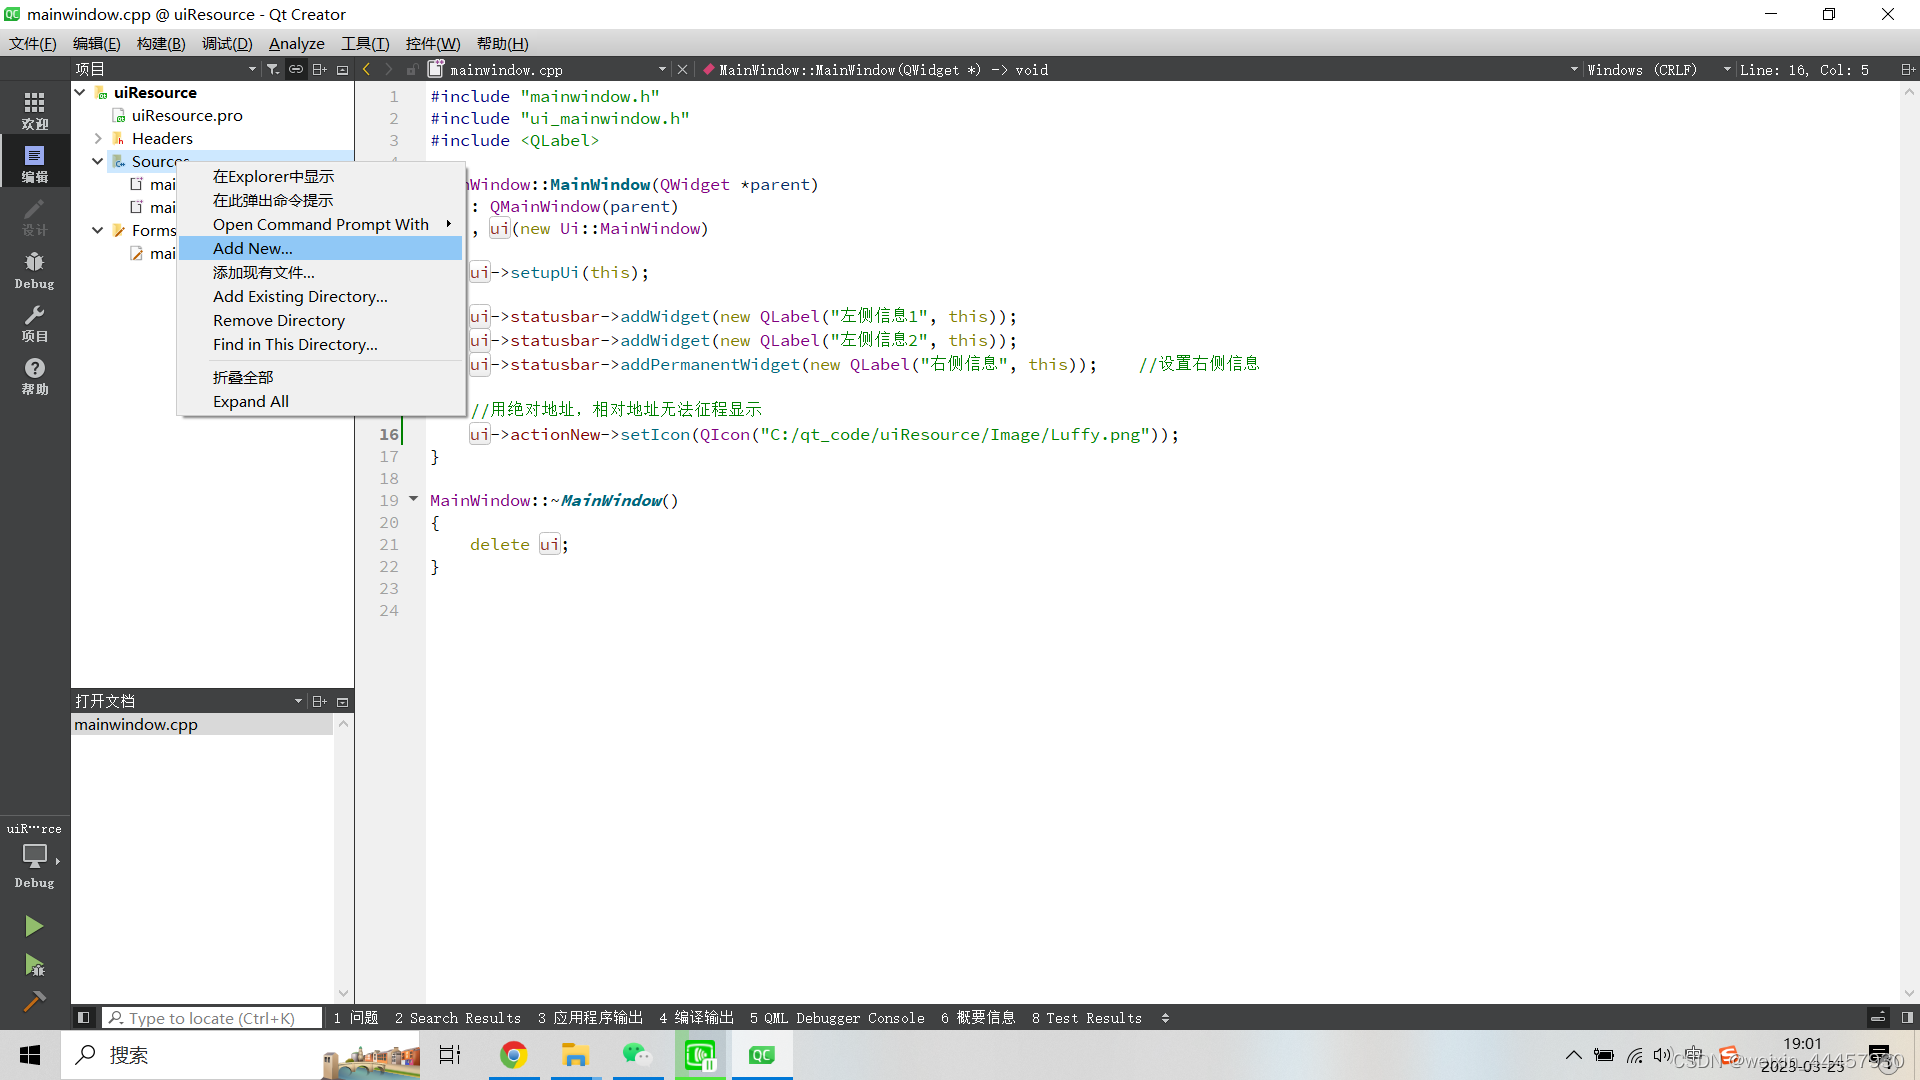Toggle progress details button in status bar
Viewport: 1920px width, 1080px height.
(1878, 1017)
